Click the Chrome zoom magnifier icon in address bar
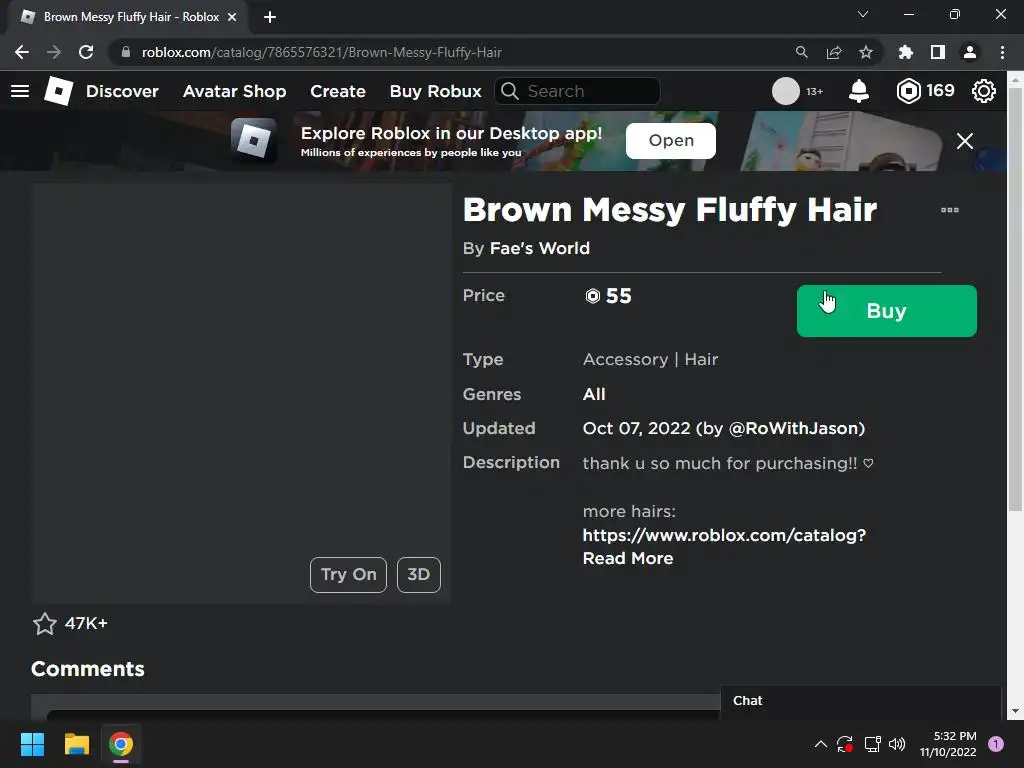1024x768 pixels. pos(801,52)
